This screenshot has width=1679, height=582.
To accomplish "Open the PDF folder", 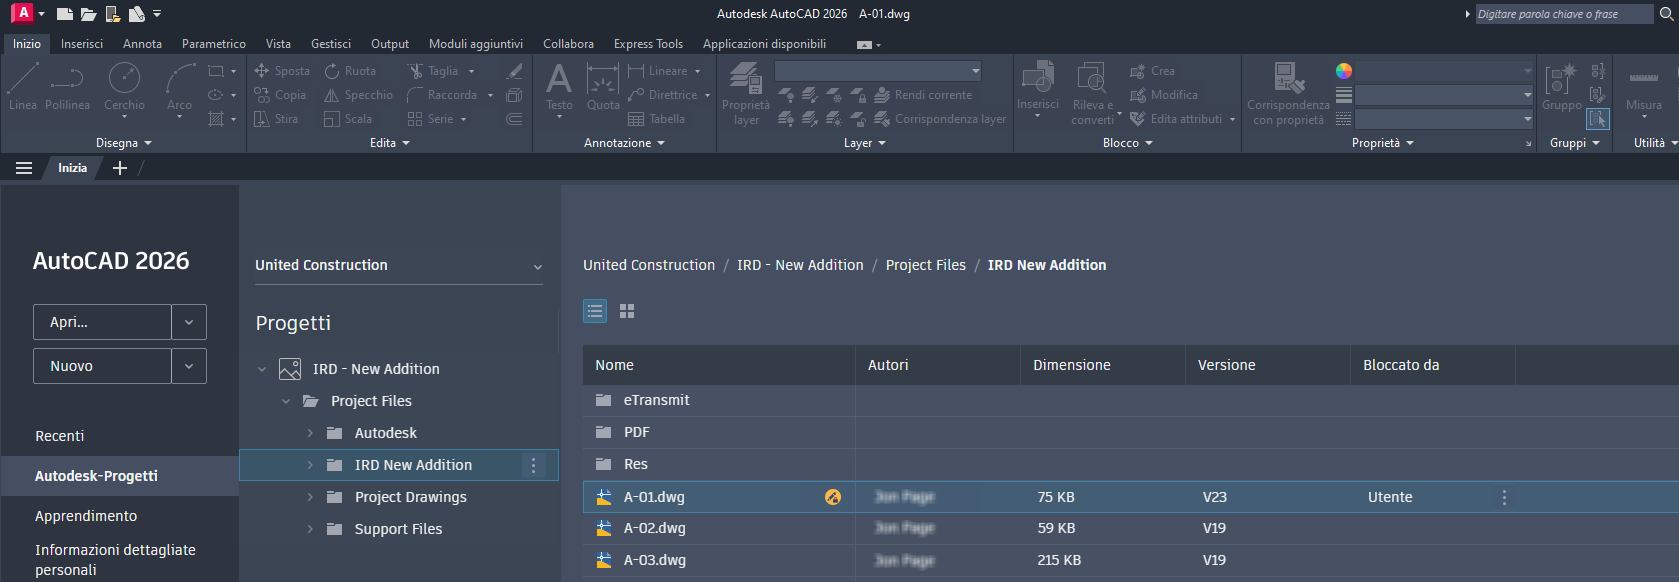I will [x=637, y=432].
